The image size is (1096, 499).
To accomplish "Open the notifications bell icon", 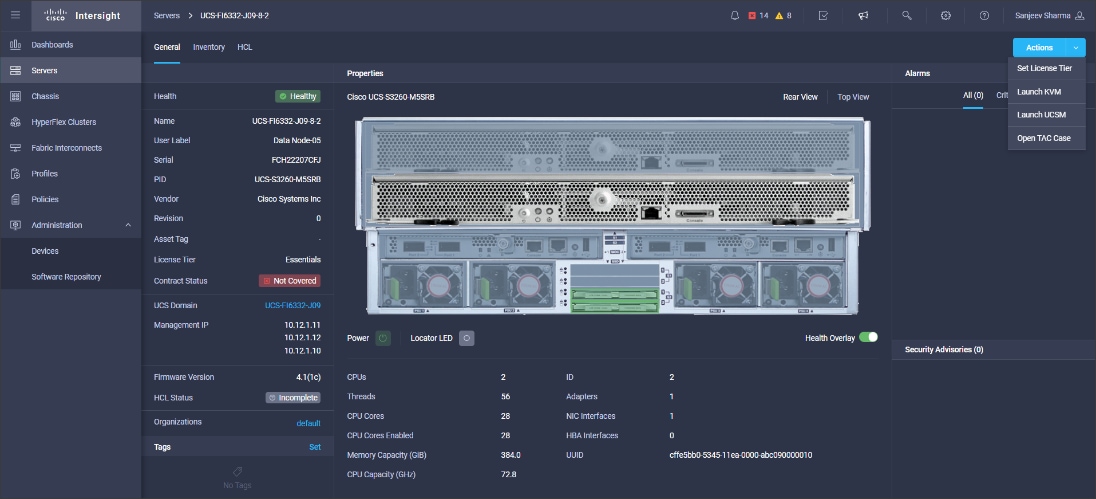I will [x=735, y=15].
